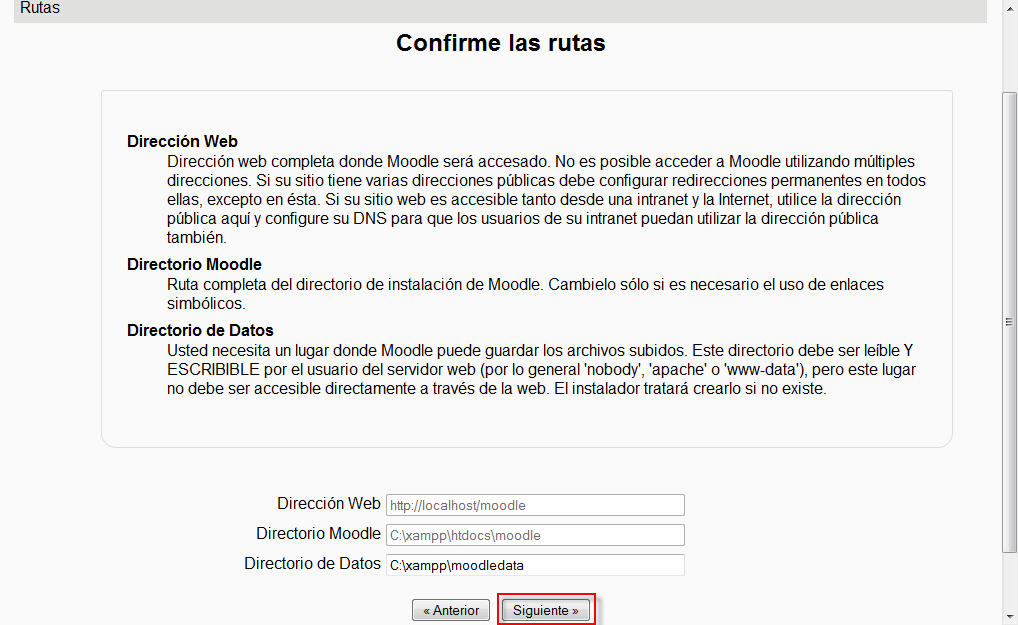
Task: Select the bold Directorio Moodle help heading
Action: pos(194,265)
